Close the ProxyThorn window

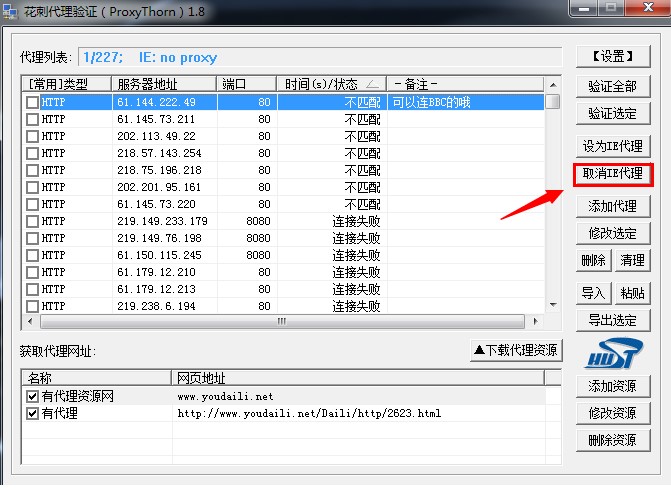pyautogui.click(x=647, y=8)
